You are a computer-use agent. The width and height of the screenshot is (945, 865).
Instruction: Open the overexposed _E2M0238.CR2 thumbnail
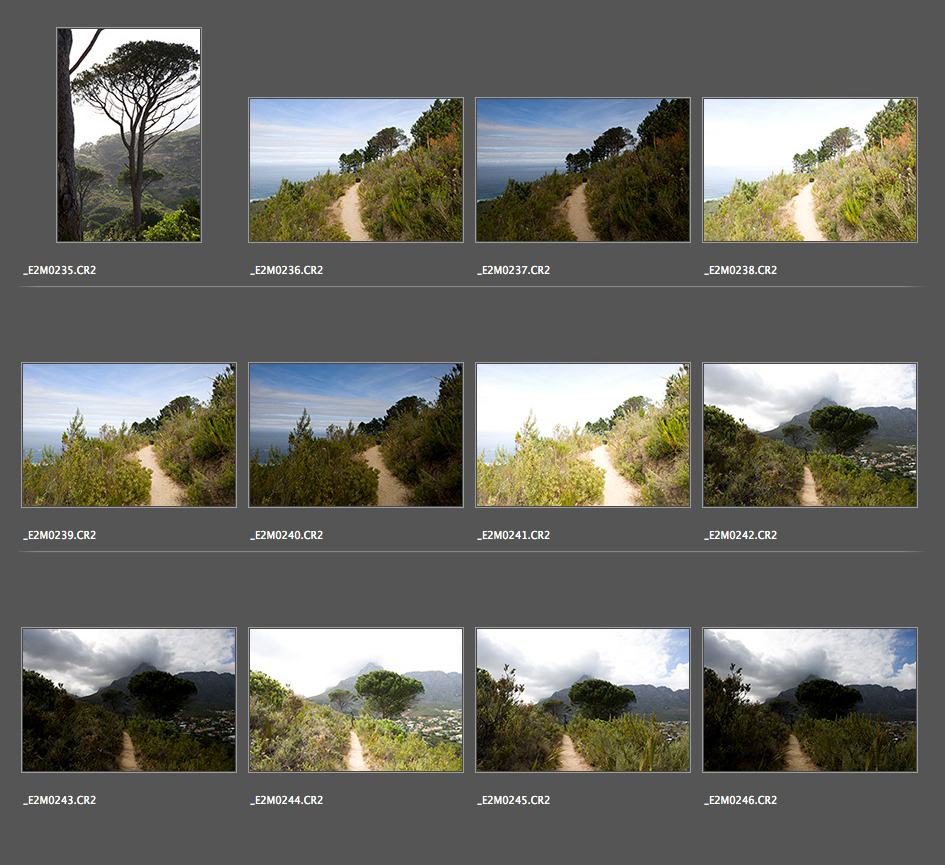coord(810,170)
